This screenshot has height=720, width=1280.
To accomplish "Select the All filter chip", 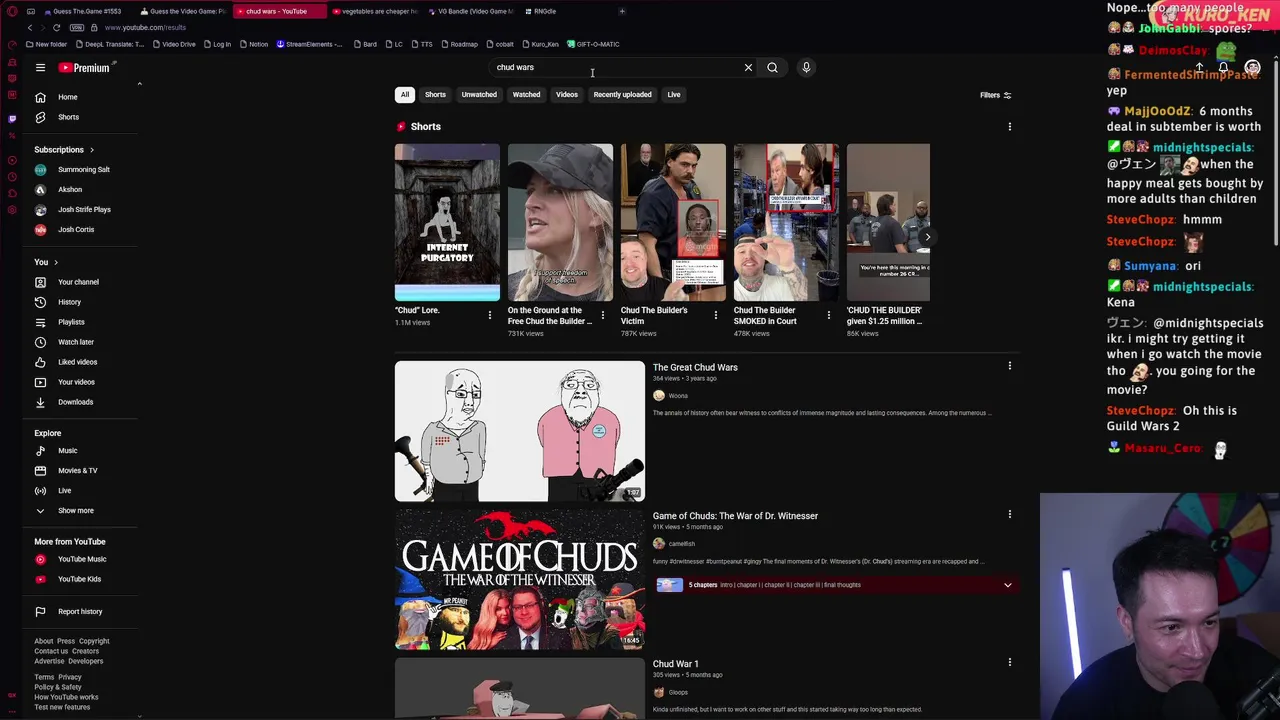I will click(405, 95).
